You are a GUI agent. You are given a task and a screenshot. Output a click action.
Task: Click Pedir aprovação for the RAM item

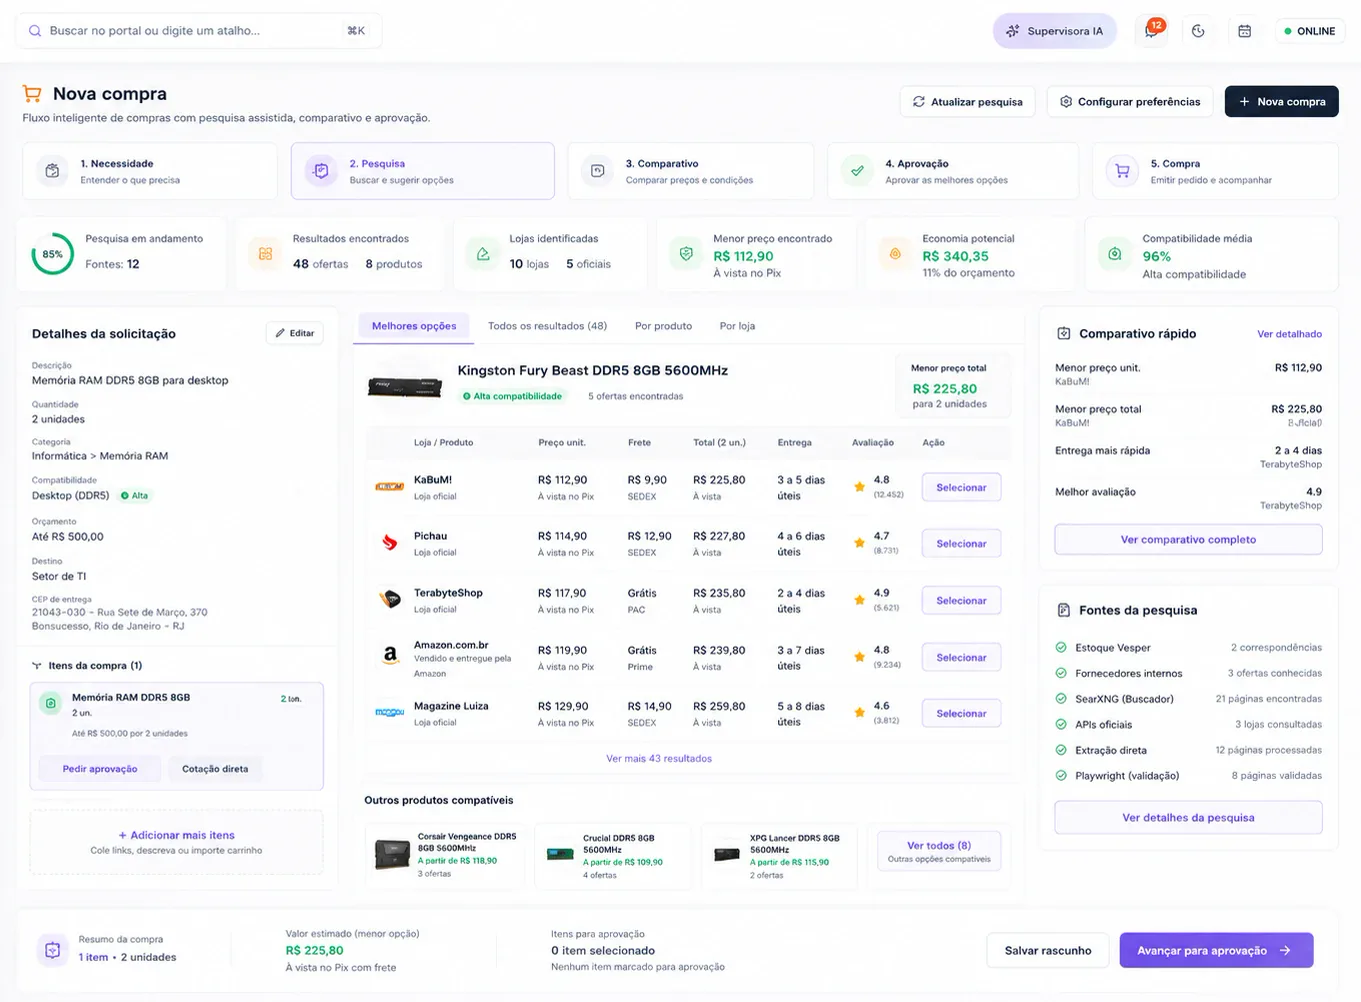point(100,769)
